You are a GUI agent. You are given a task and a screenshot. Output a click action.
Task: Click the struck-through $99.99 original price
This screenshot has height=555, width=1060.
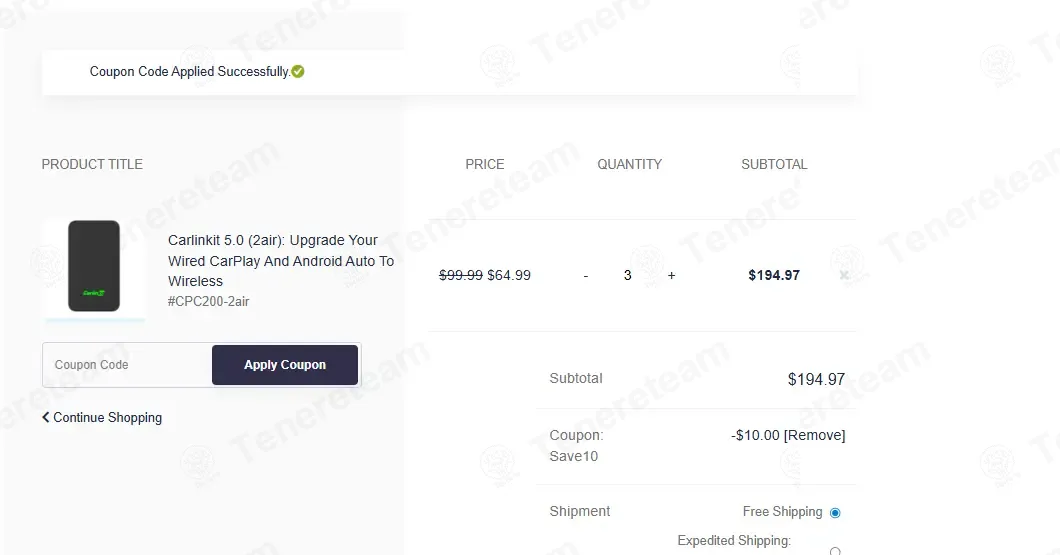pyautogui.click(x=461, y=275)
